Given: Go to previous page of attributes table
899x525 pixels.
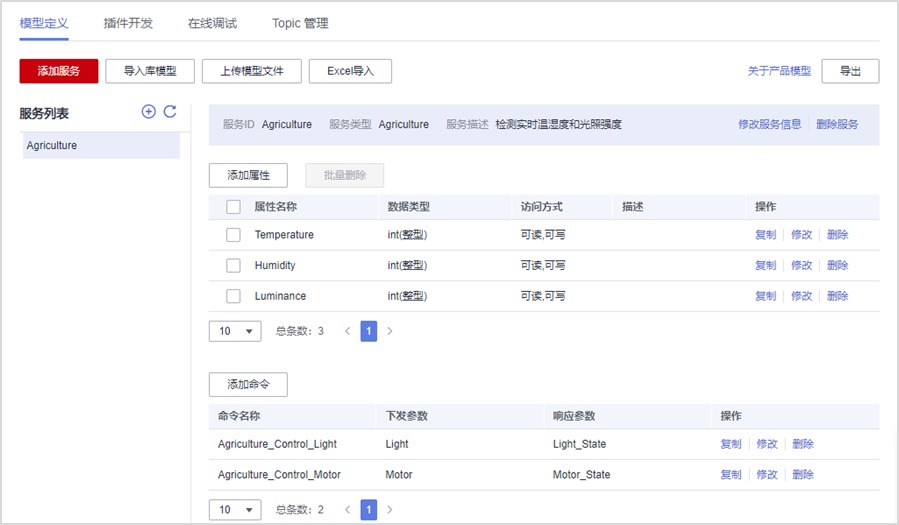Looking at the screenshot, I should 347,331.
